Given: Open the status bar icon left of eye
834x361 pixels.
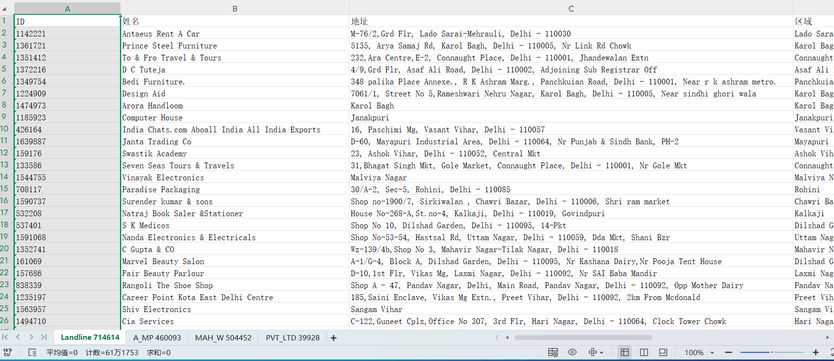Looking at the screenshot, I should pyautogui.click(x=553, y=352).
